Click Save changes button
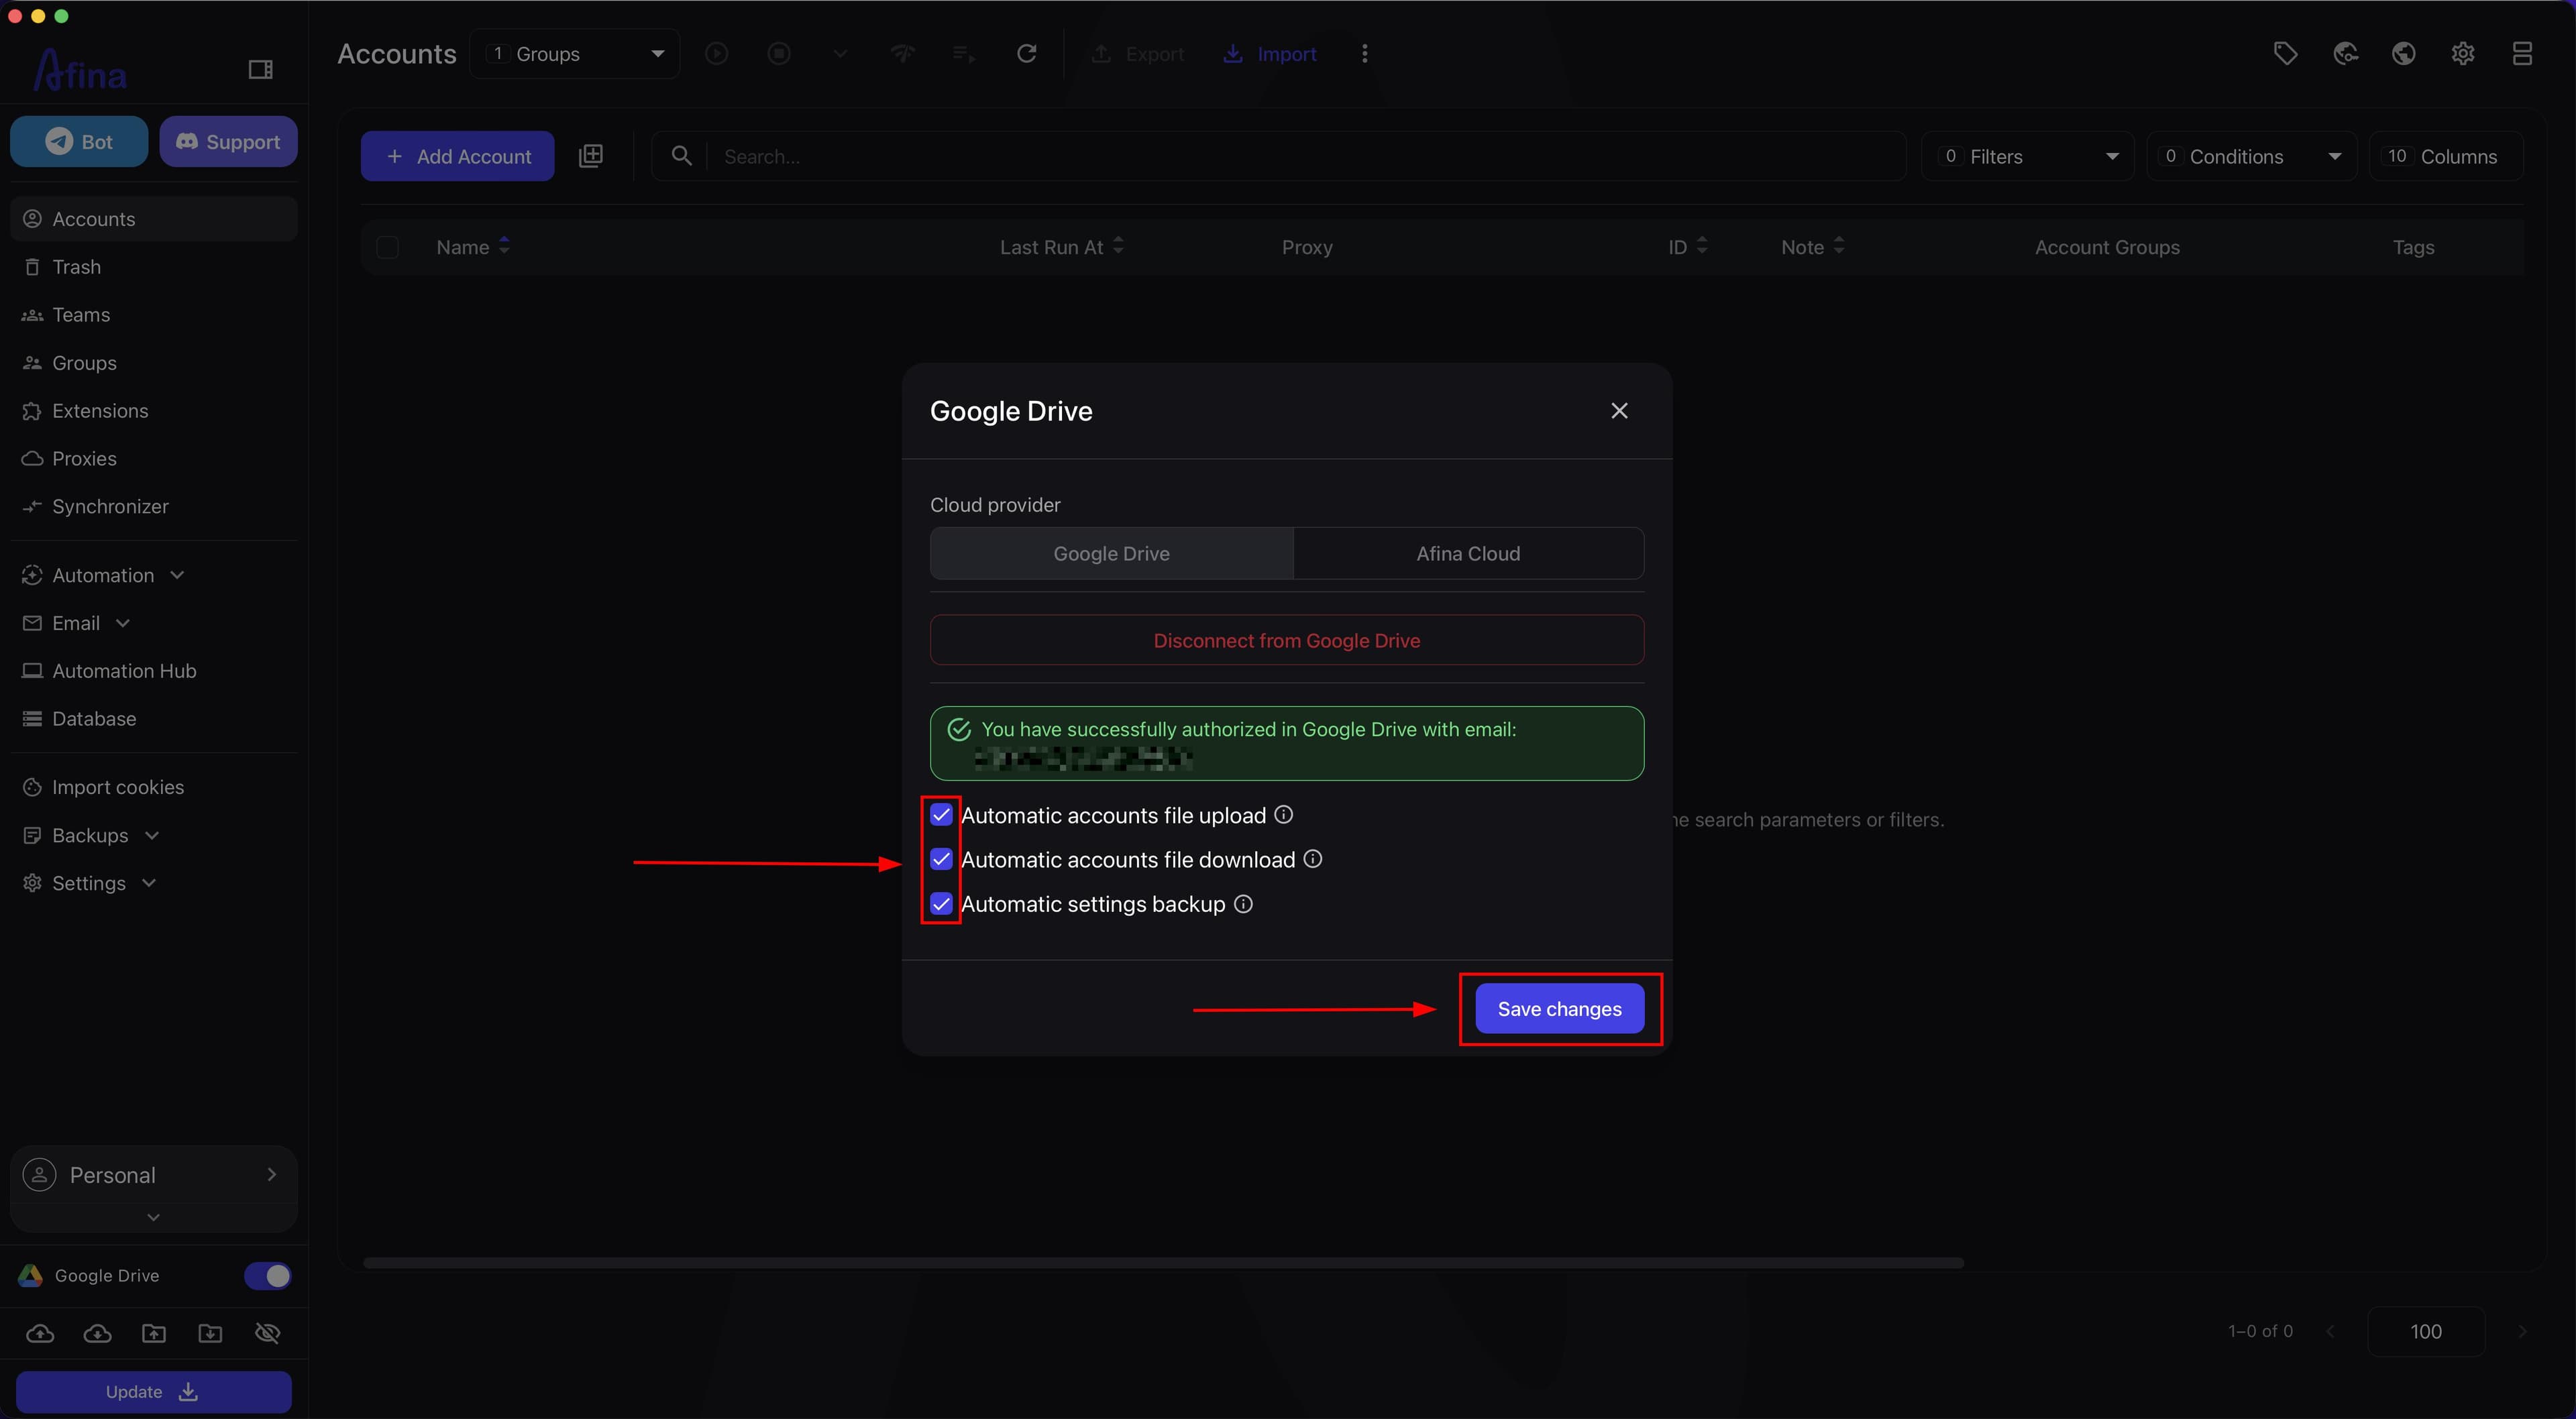Image resolution: width=2576 pixels, height=1419 pixels. (x=1559, y=1009)
